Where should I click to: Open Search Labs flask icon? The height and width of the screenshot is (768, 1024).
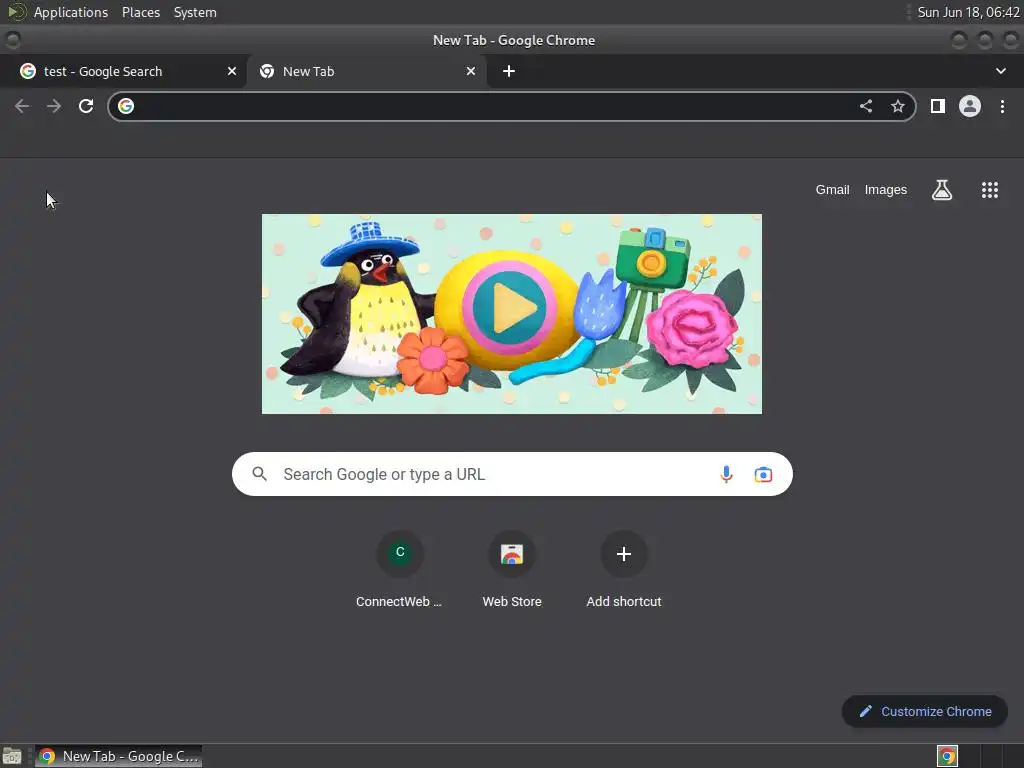point(942,190)
